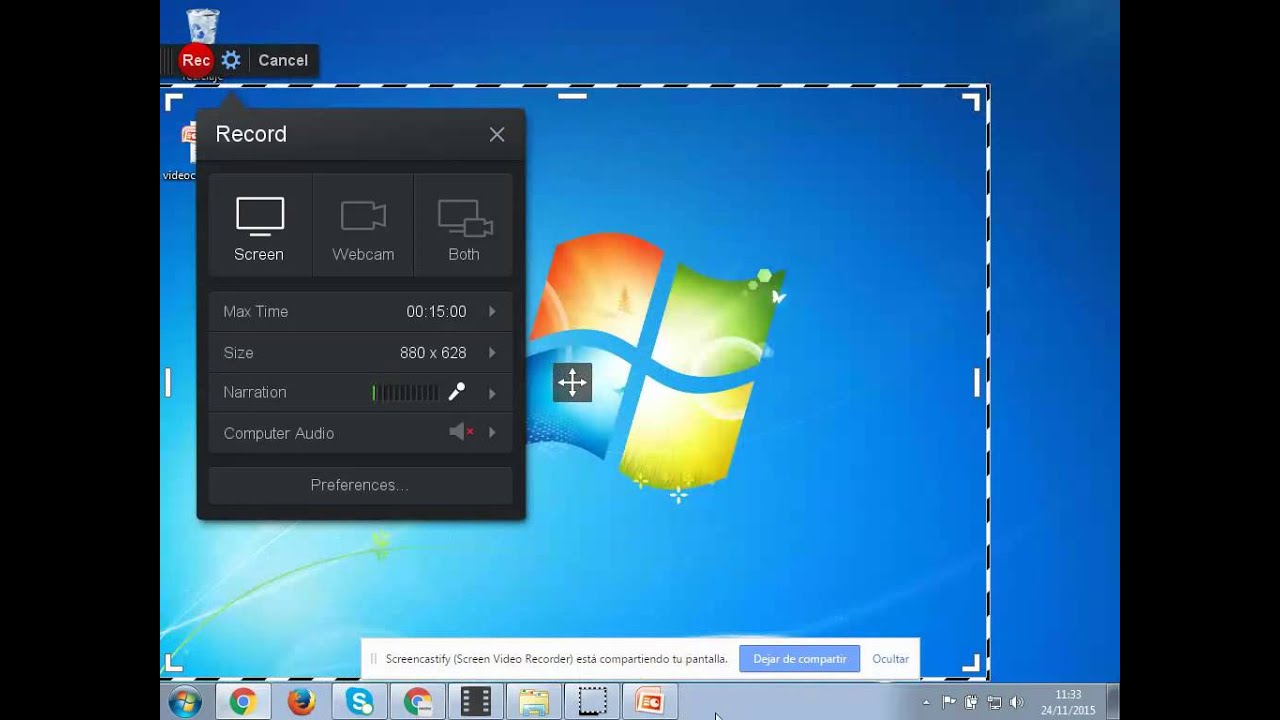This screenshot has height=720, width=1280.
Task: Click the 880 x 628 size value
Action: (x=433, y=353)
